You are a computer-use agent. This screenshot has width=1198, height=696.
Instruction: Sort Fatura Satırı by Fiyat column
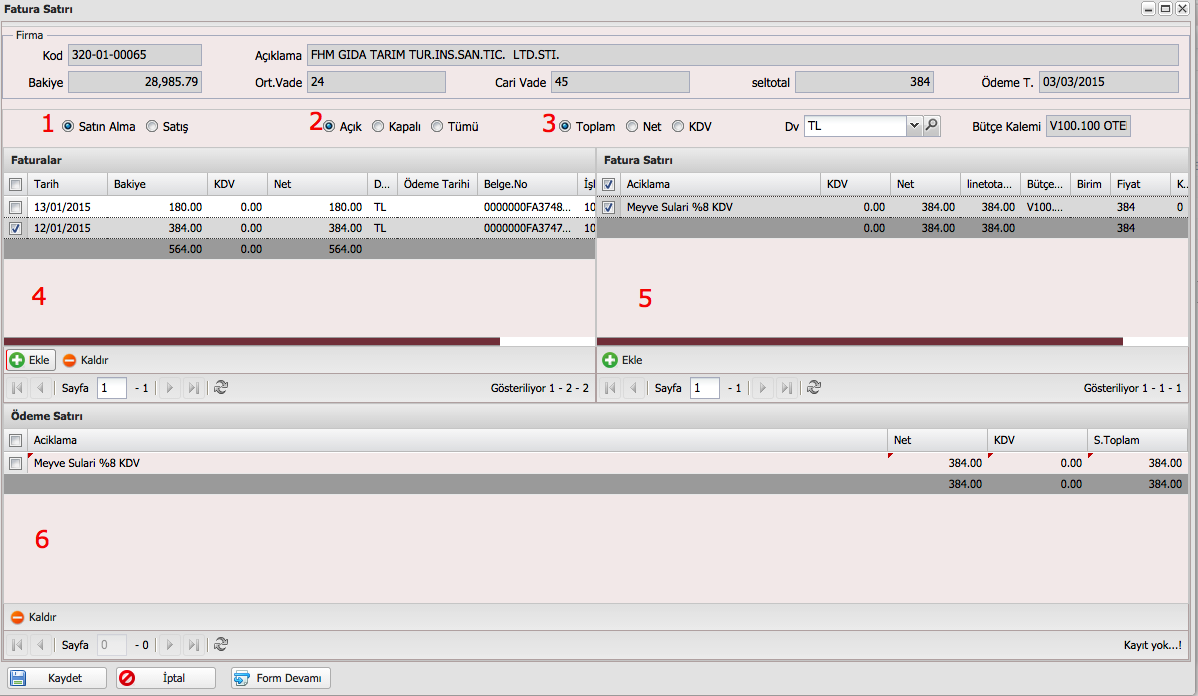pyautogui.click(x=1140, y=184)
